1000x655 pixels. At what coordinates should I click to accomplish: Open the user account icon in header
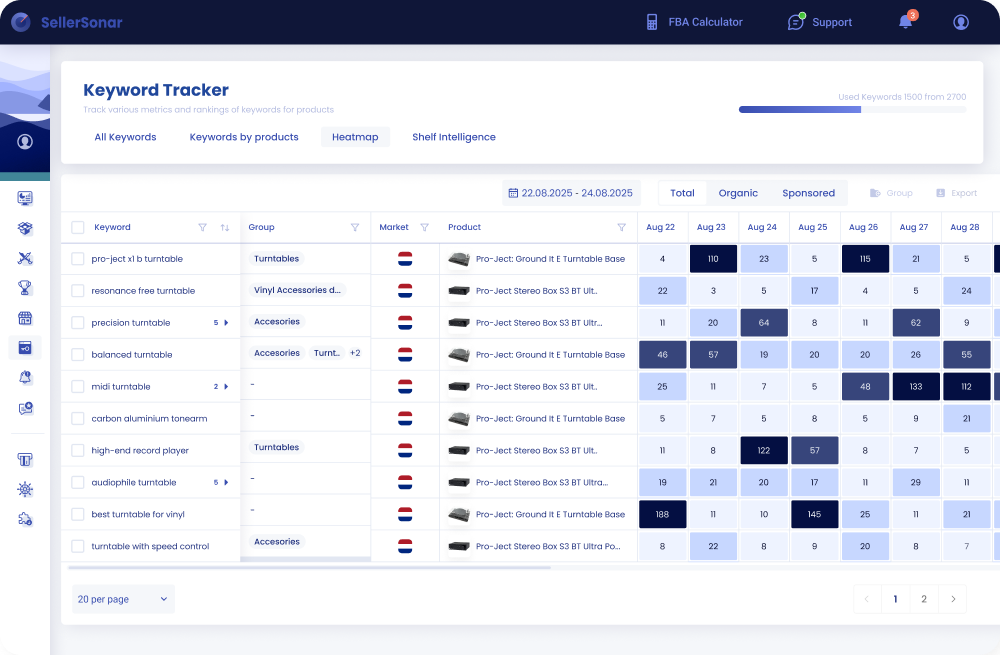(x=960, y=22)
